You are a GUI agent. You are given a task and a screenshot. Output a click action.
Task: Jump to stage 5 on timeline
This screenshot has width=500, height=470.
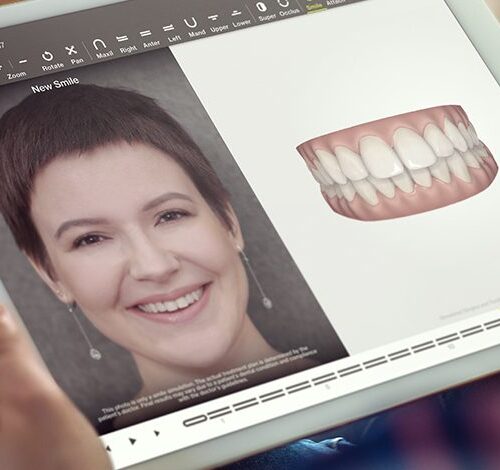(x=325, y=380)
